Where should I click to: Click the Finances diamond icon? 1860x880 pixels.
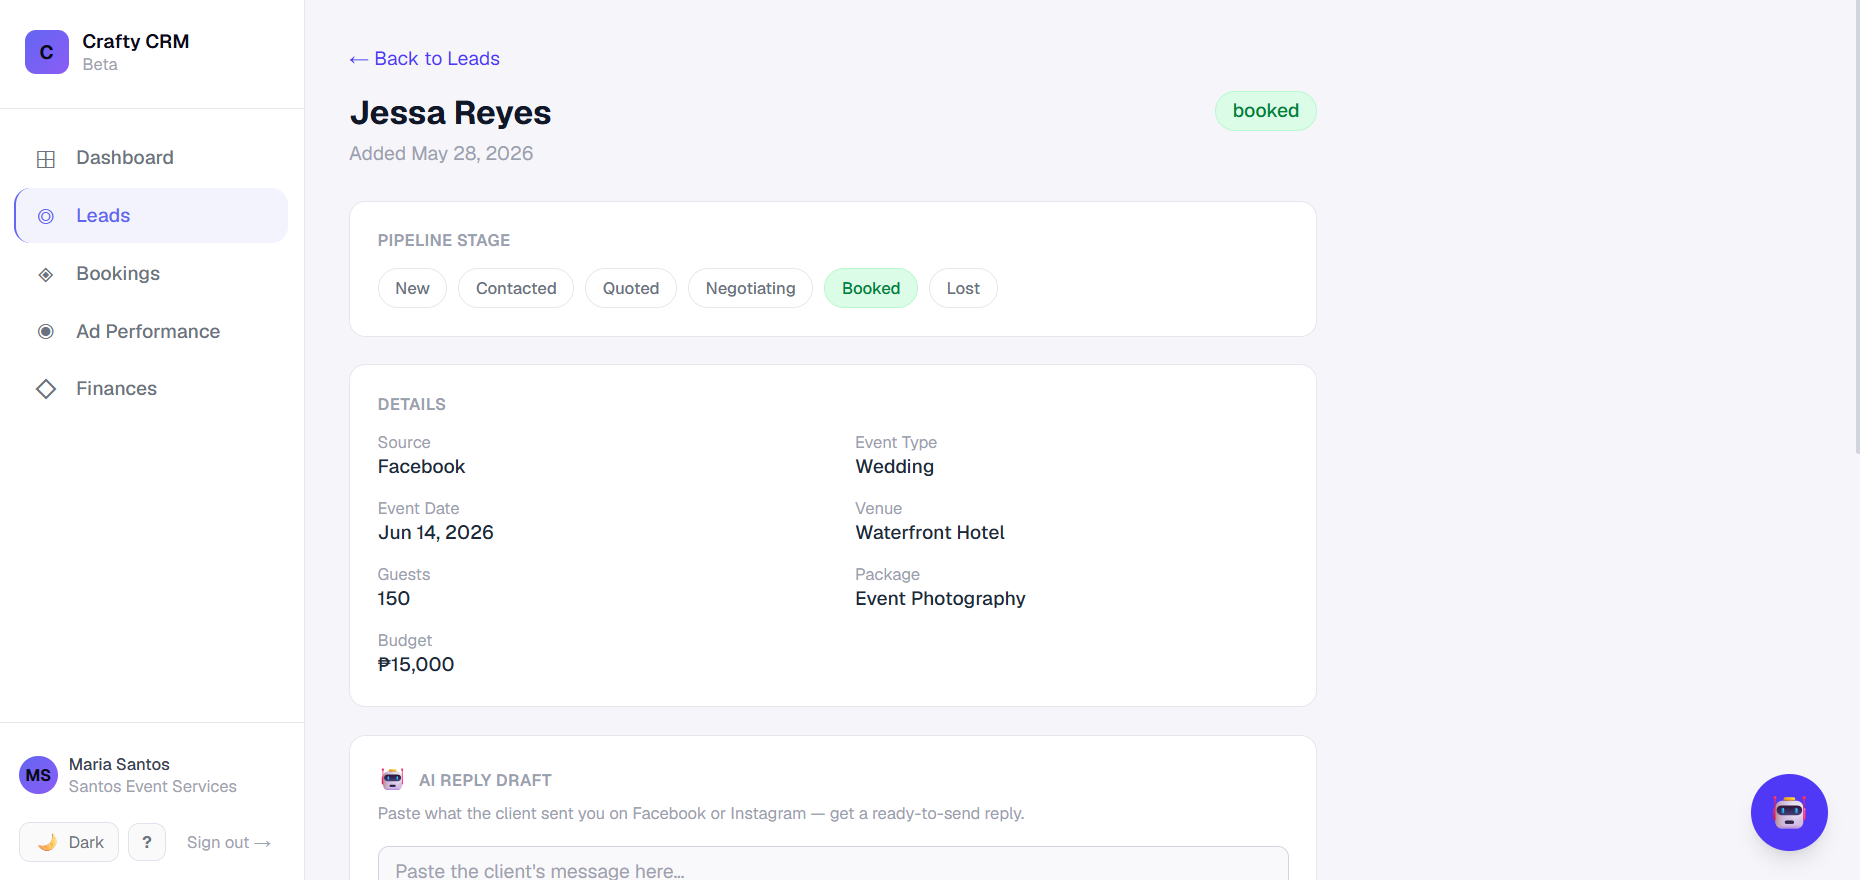click(x=46, y=389)
